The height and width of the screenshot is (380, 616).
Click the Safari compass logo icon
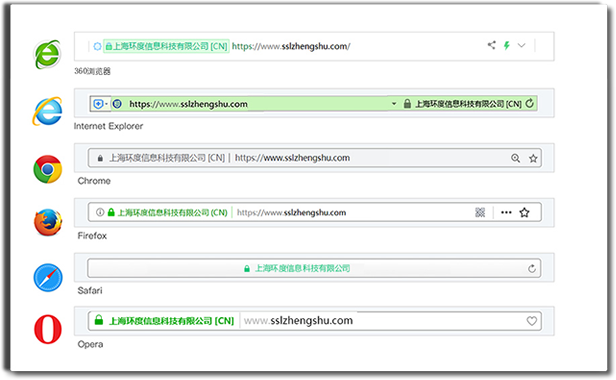tap(48, 278)
